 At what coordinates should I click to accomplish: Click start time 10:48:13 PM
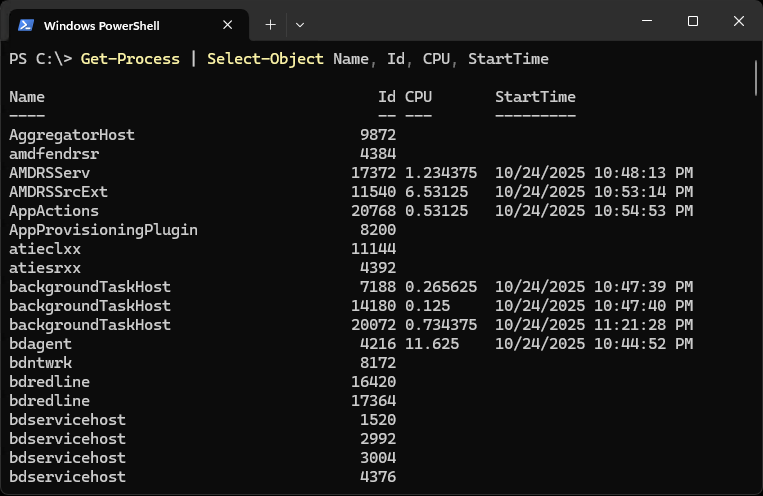pos(643,173)
